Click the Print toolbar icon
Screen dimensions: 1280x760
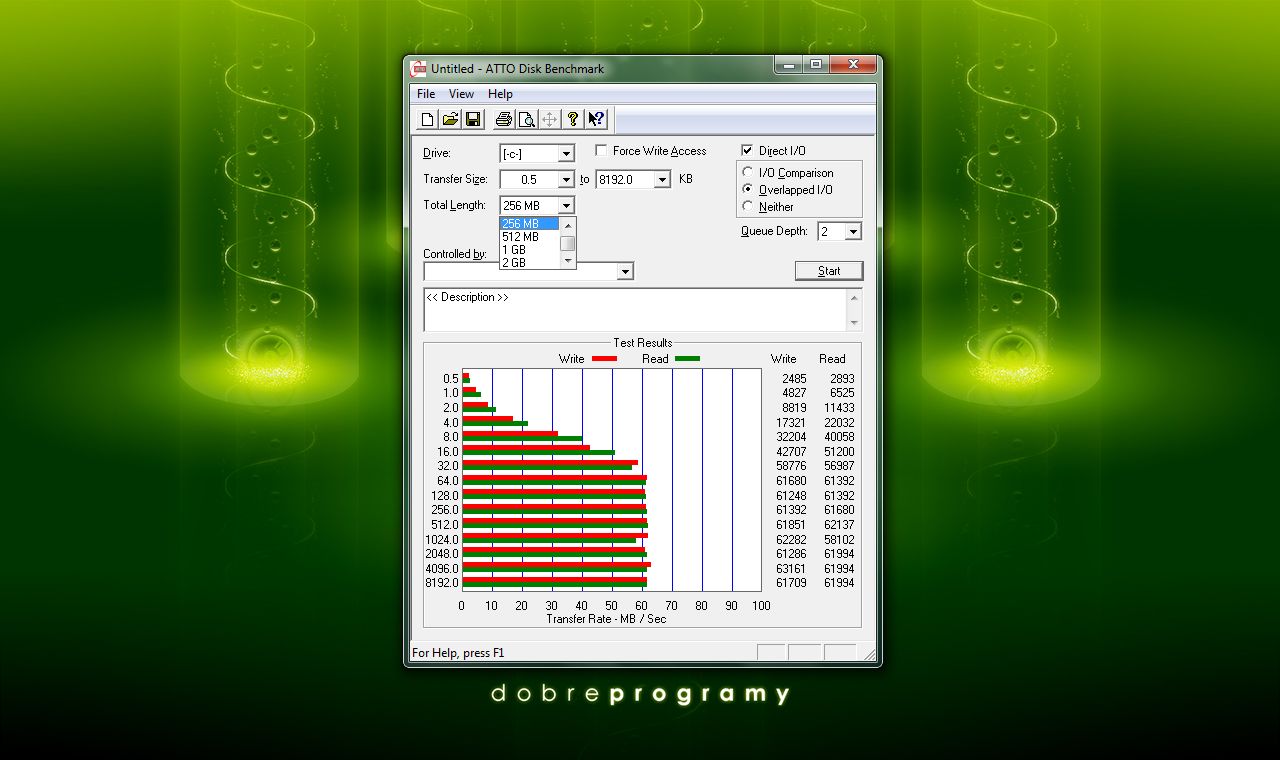(x=504, y=120)
